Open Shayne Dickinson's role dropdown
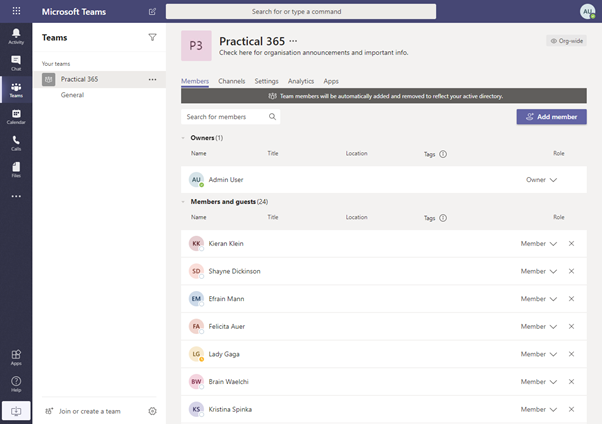Screen dimensions: 602x424 pos(539,271)
